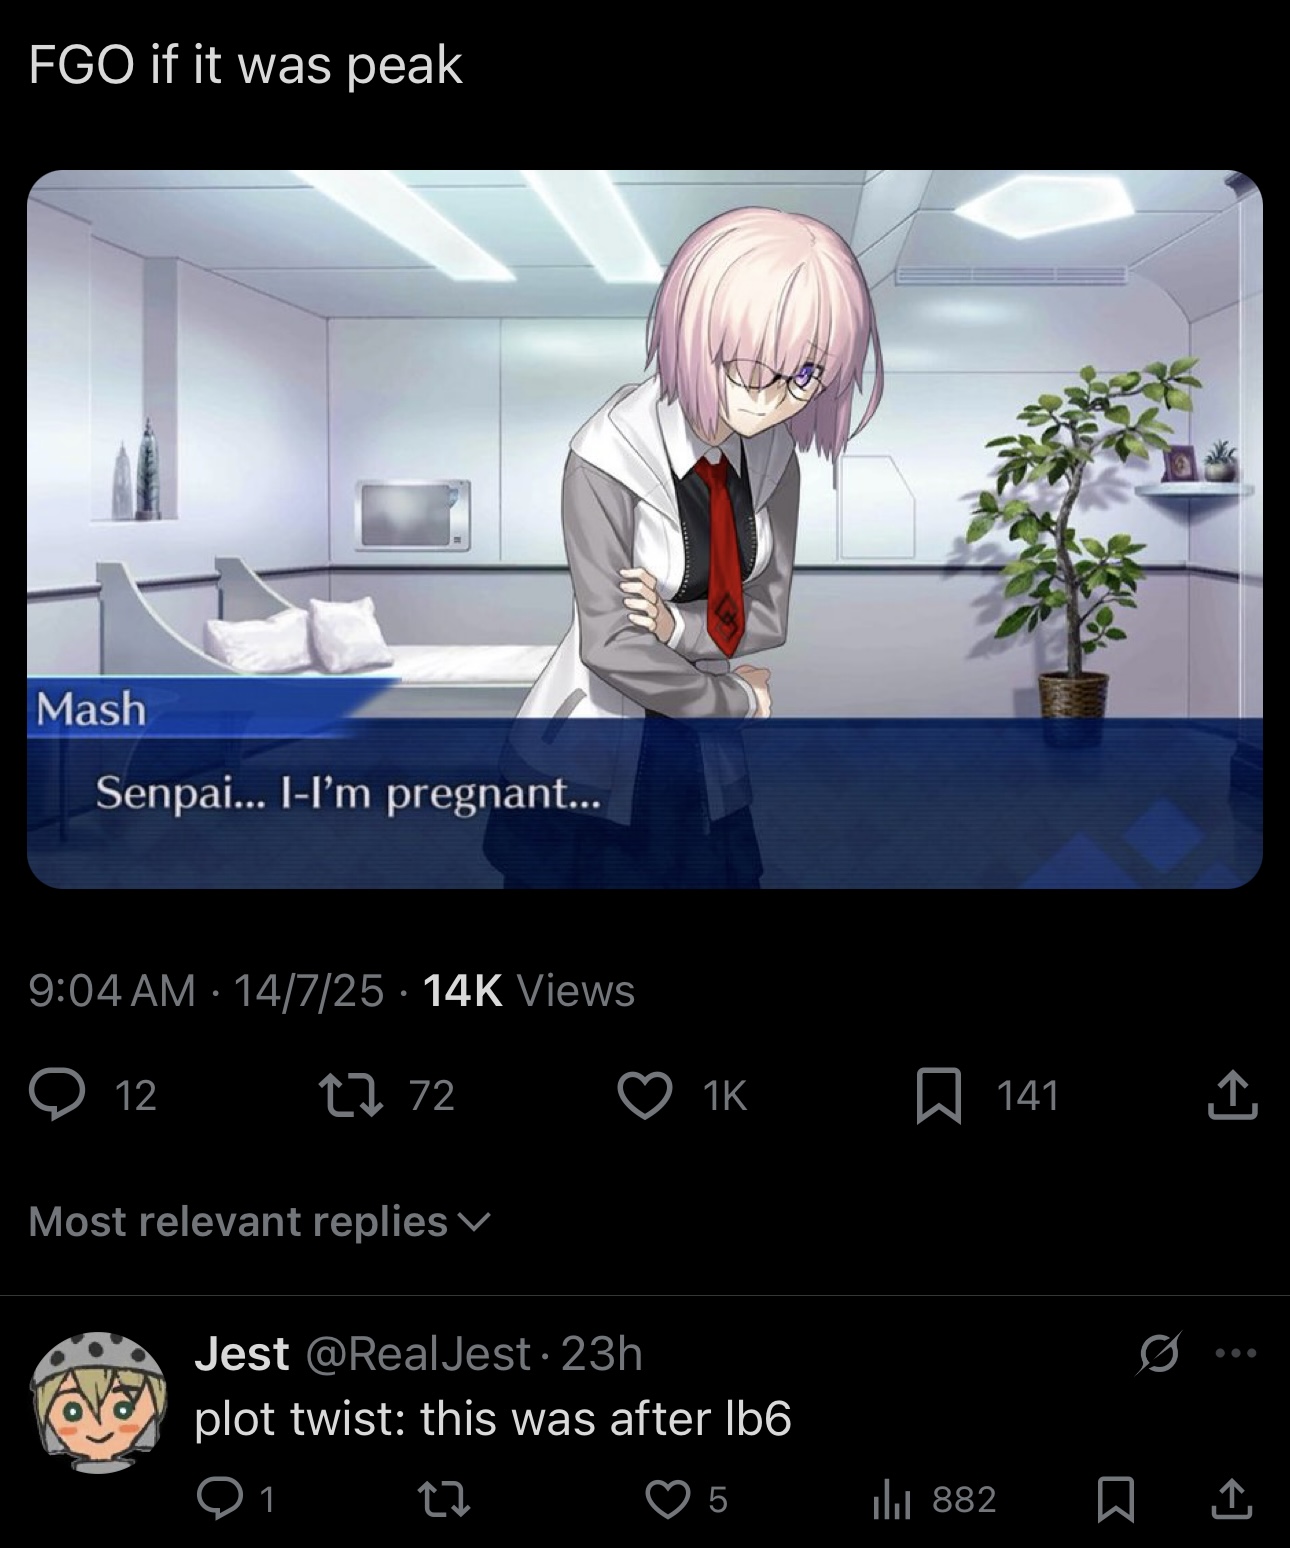1290x1548 pixels.
Task: Click the Grok circle-slash icon on Jest's reply
Action: click(1160, 1354)
